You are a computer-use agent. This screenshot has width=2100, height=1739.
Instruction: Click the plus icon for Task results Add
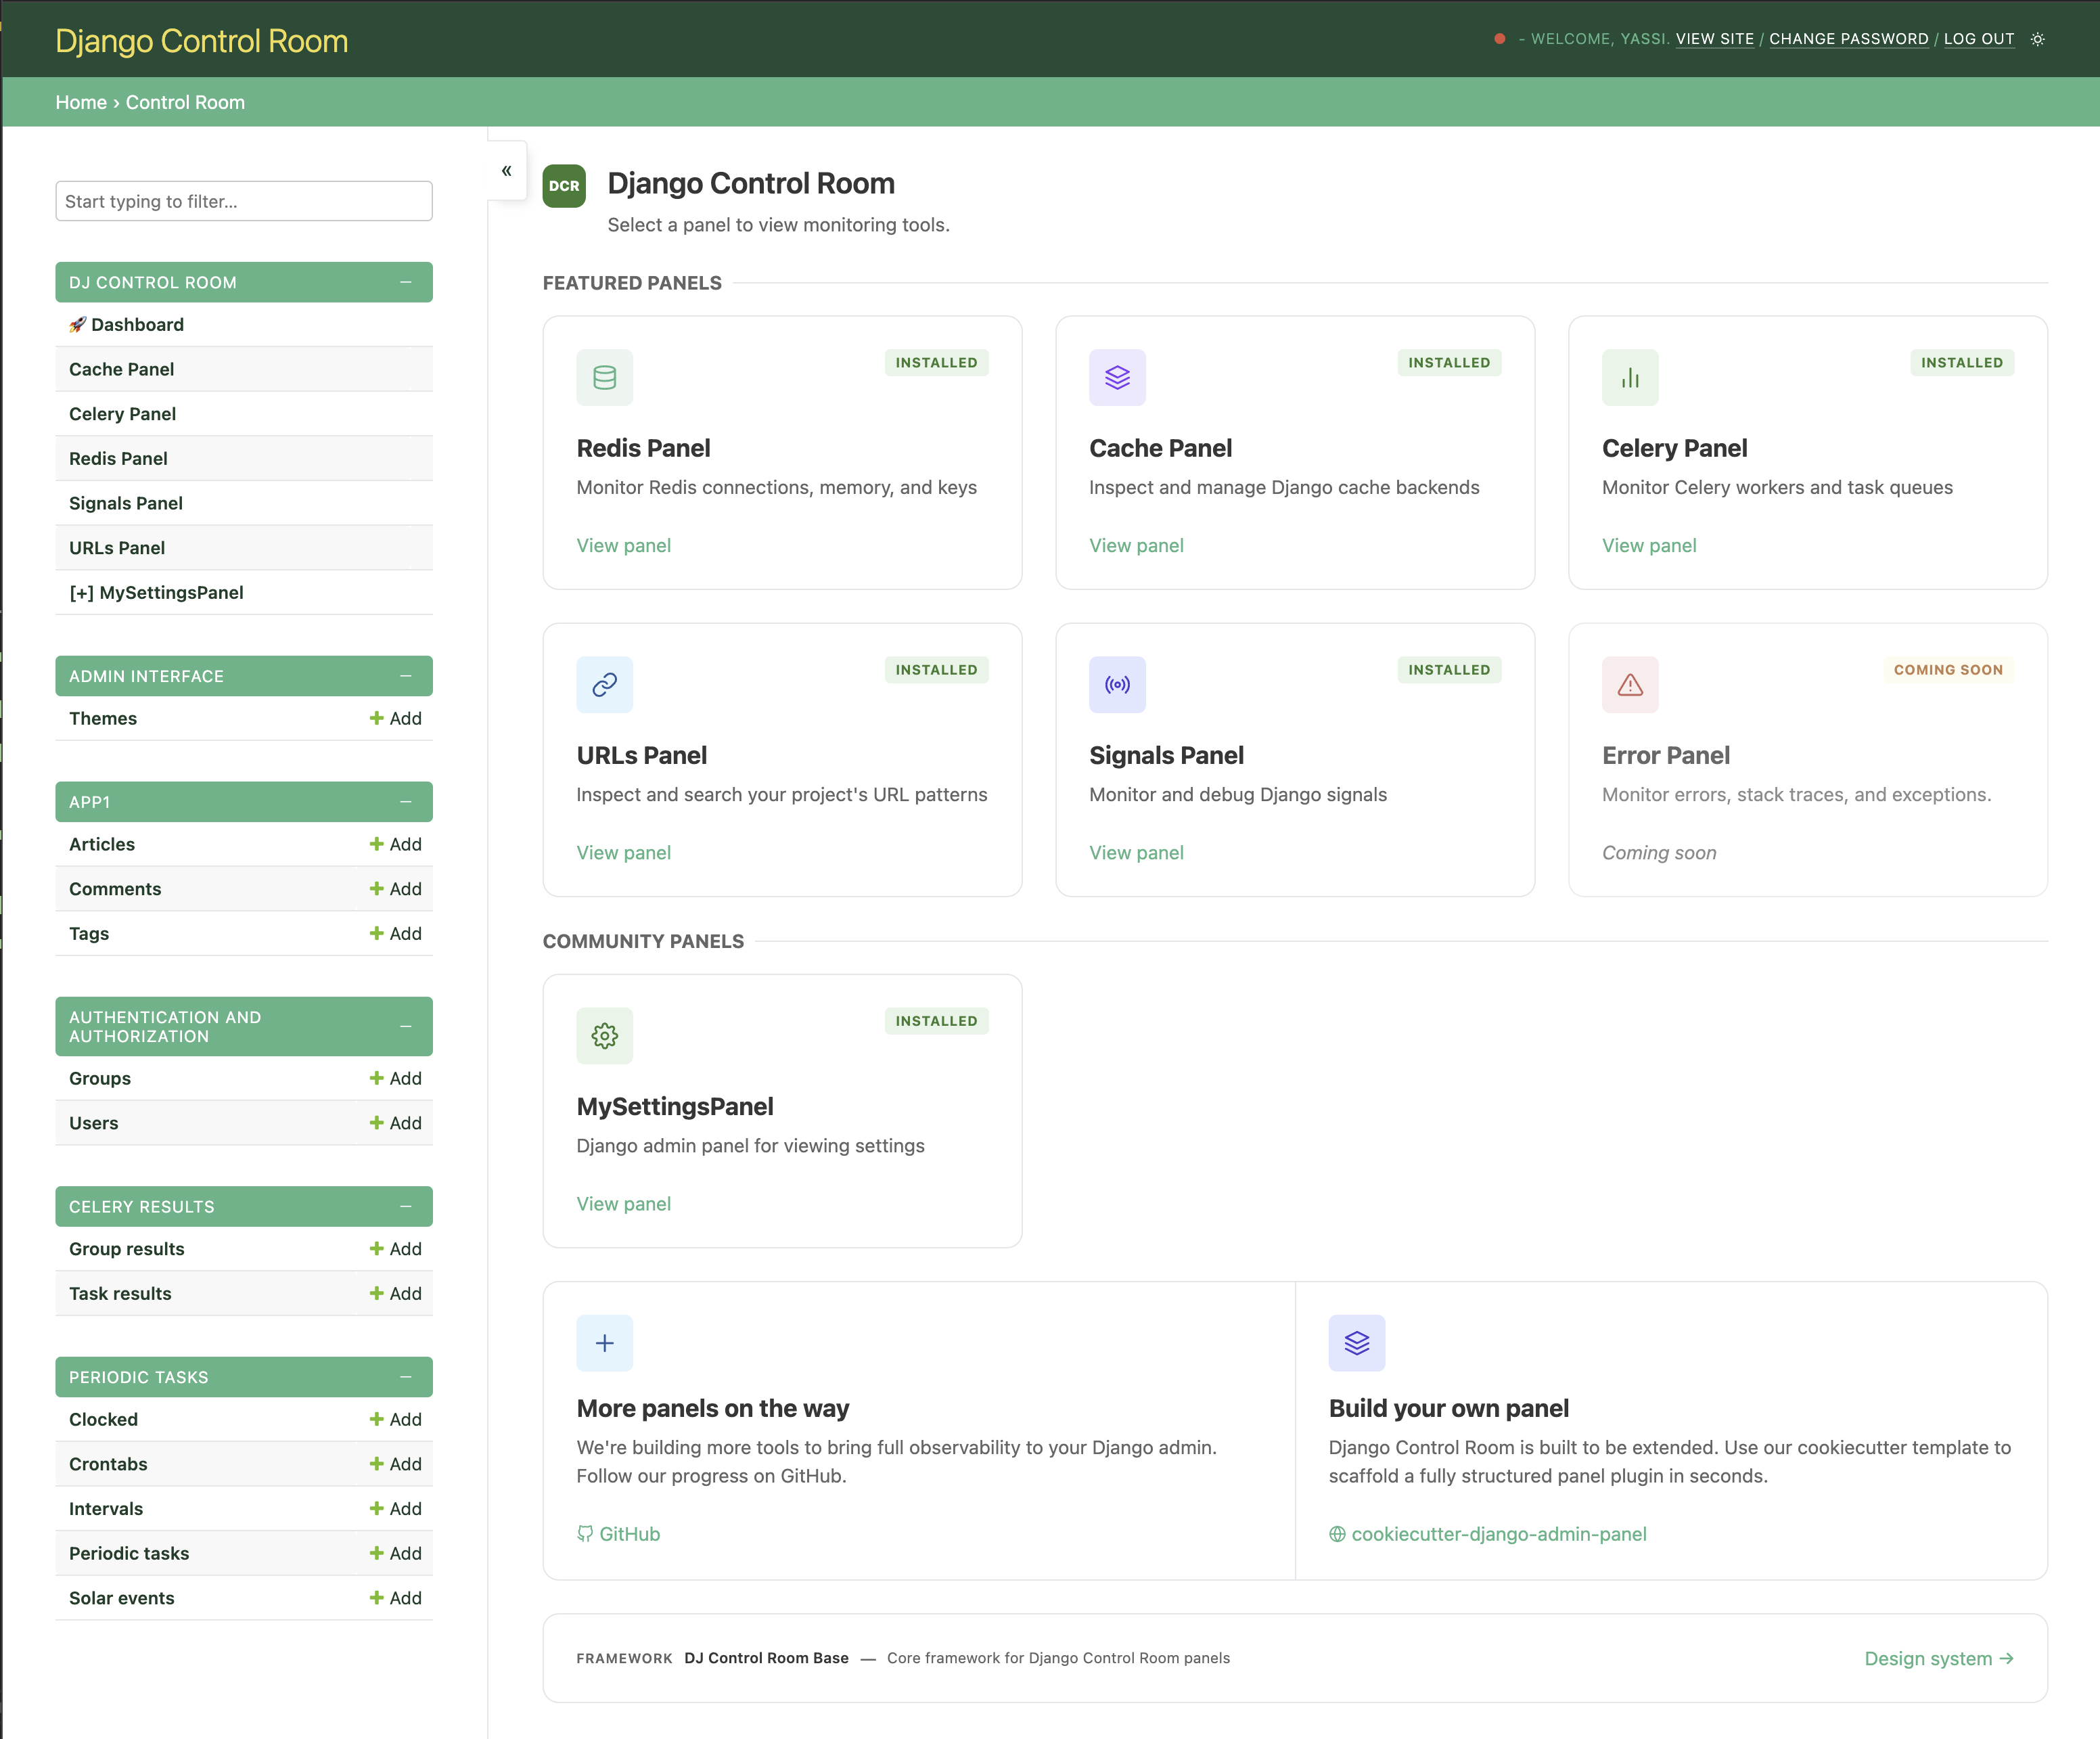click(377, 1293)
